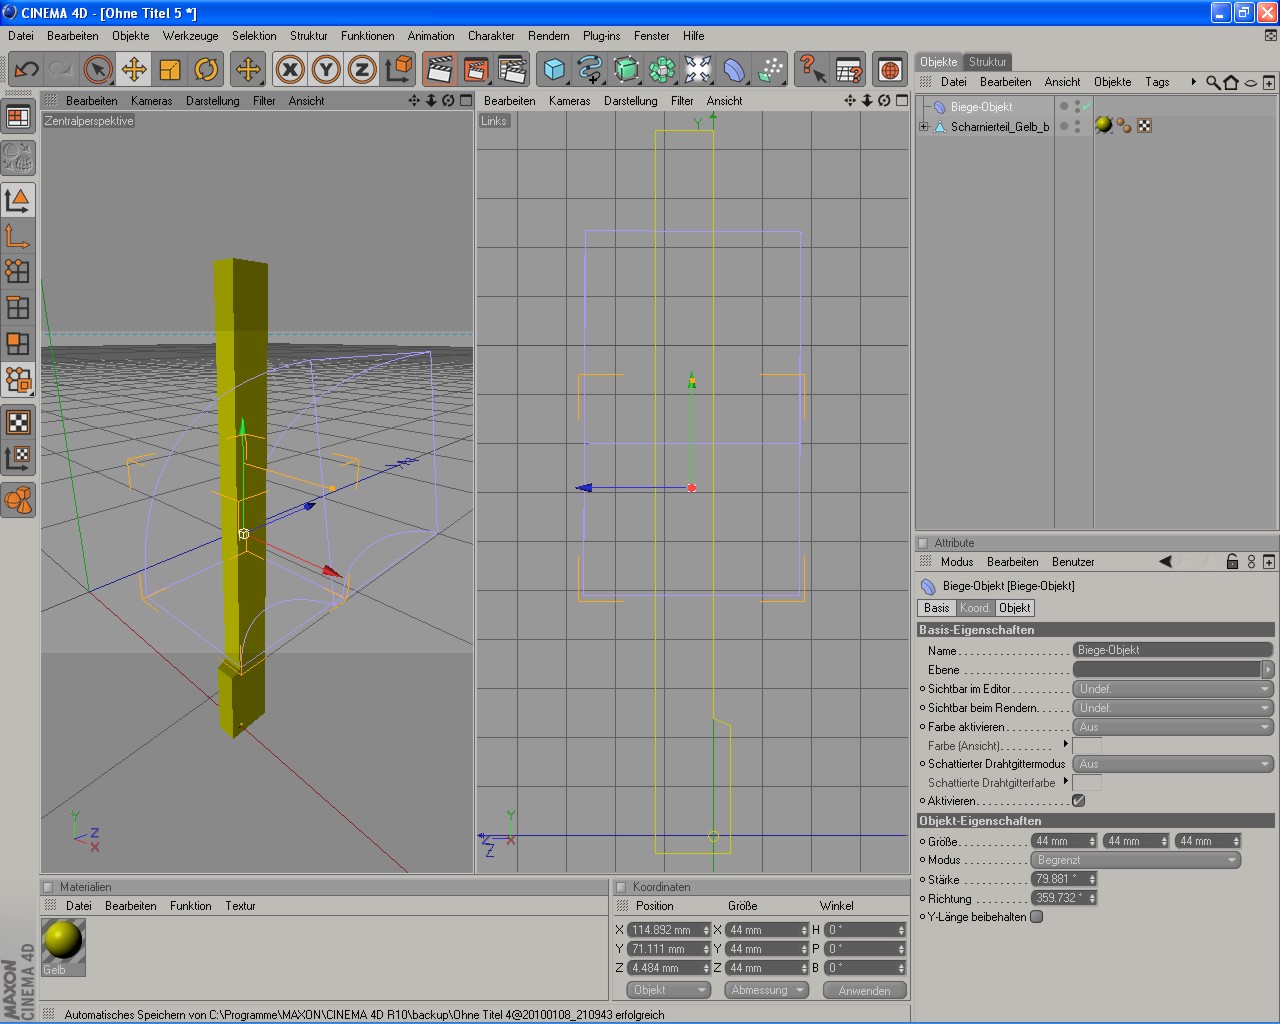Select the Rotate tool
1280x1024 pixels.
click(x=206, y=69)
